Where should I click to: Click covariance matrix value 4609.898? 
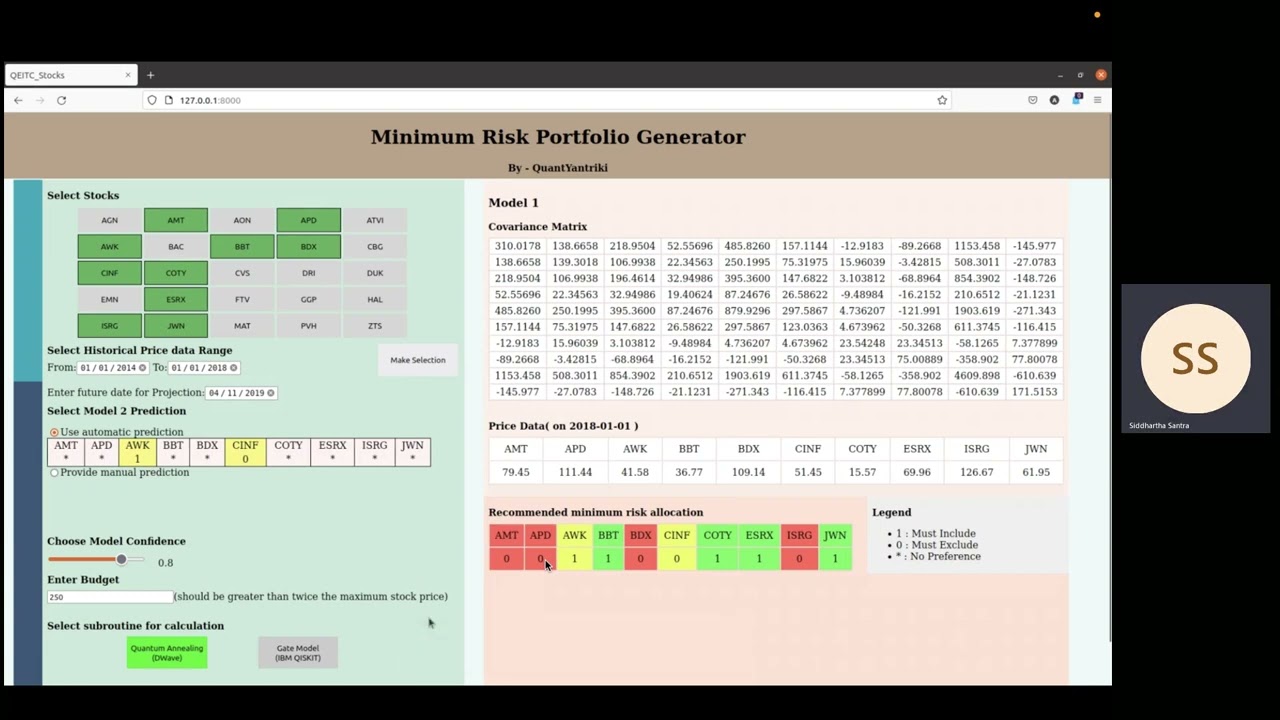coord(976,375)
